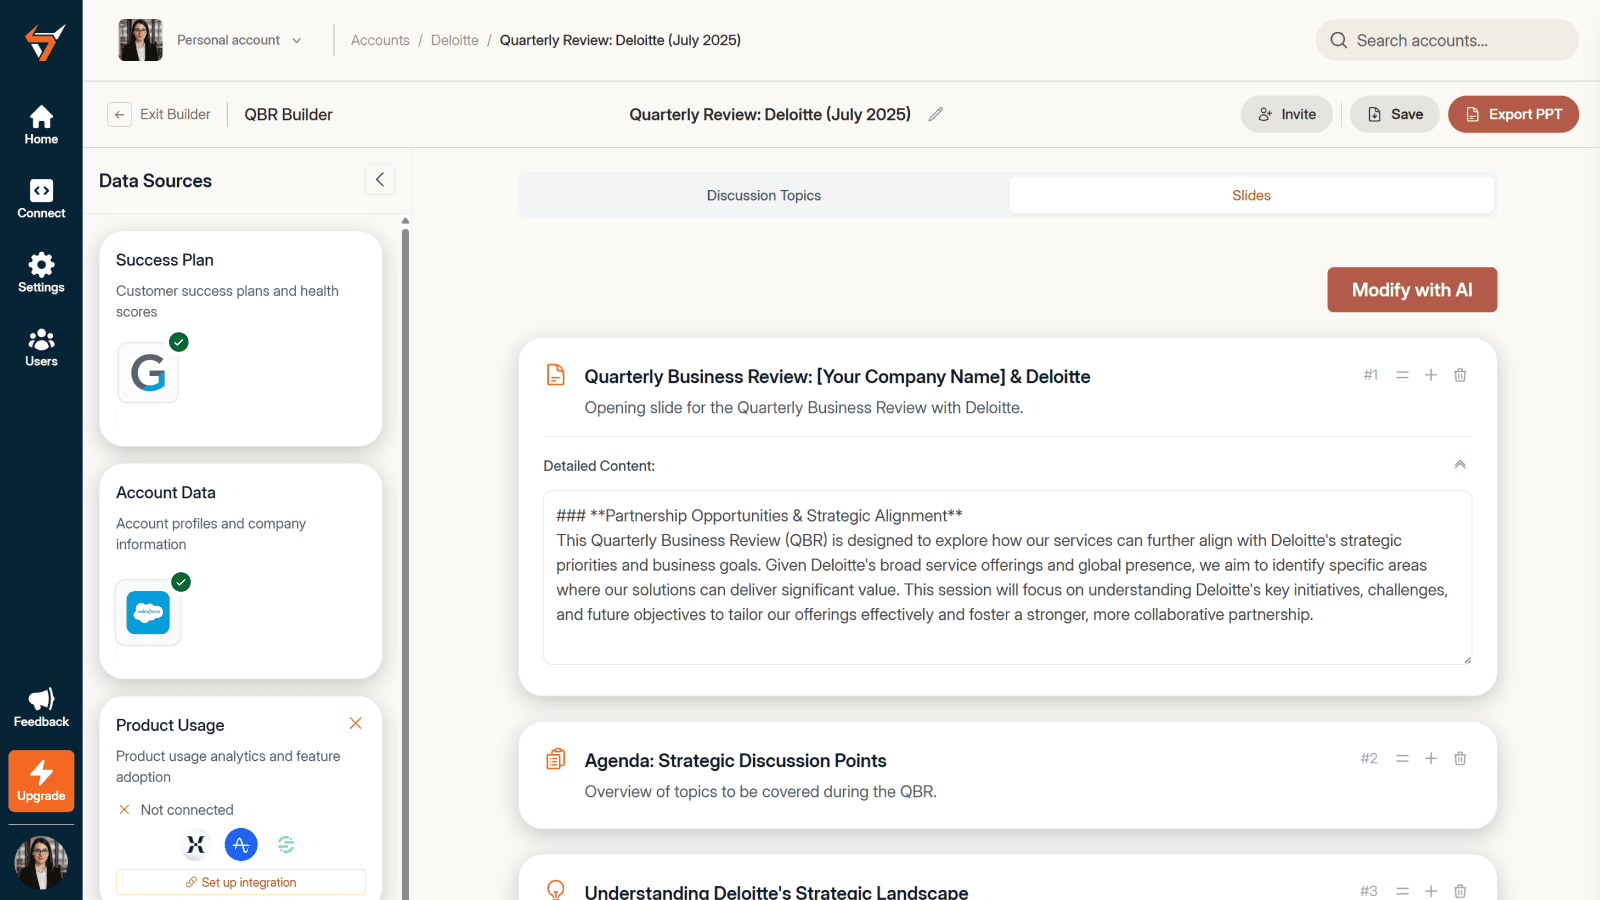Reorder slide #3 using its handle

pos(1402,891)
